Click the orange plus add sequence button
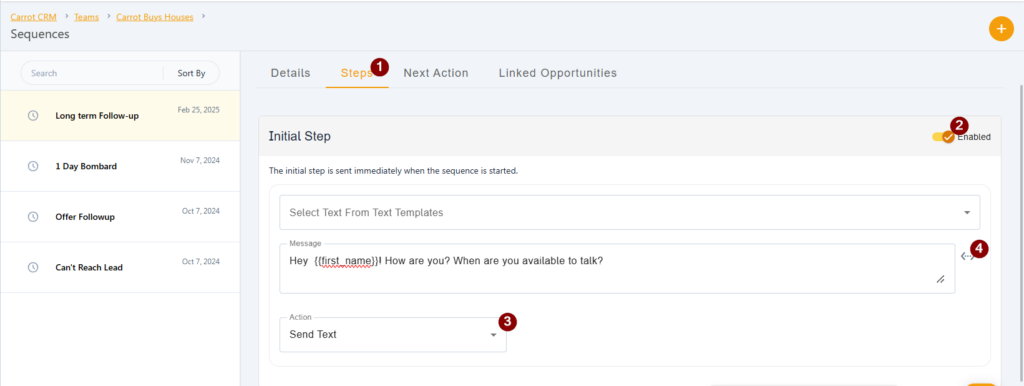The height and width of the screenshot is (386, 1024). [1001, 29]
